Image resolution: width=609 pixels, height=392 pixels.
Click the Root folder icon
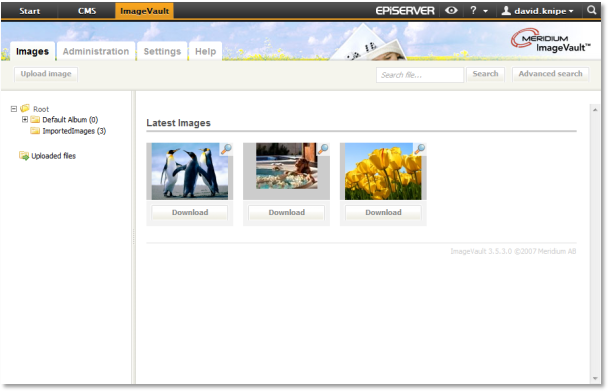click(25, 108)
